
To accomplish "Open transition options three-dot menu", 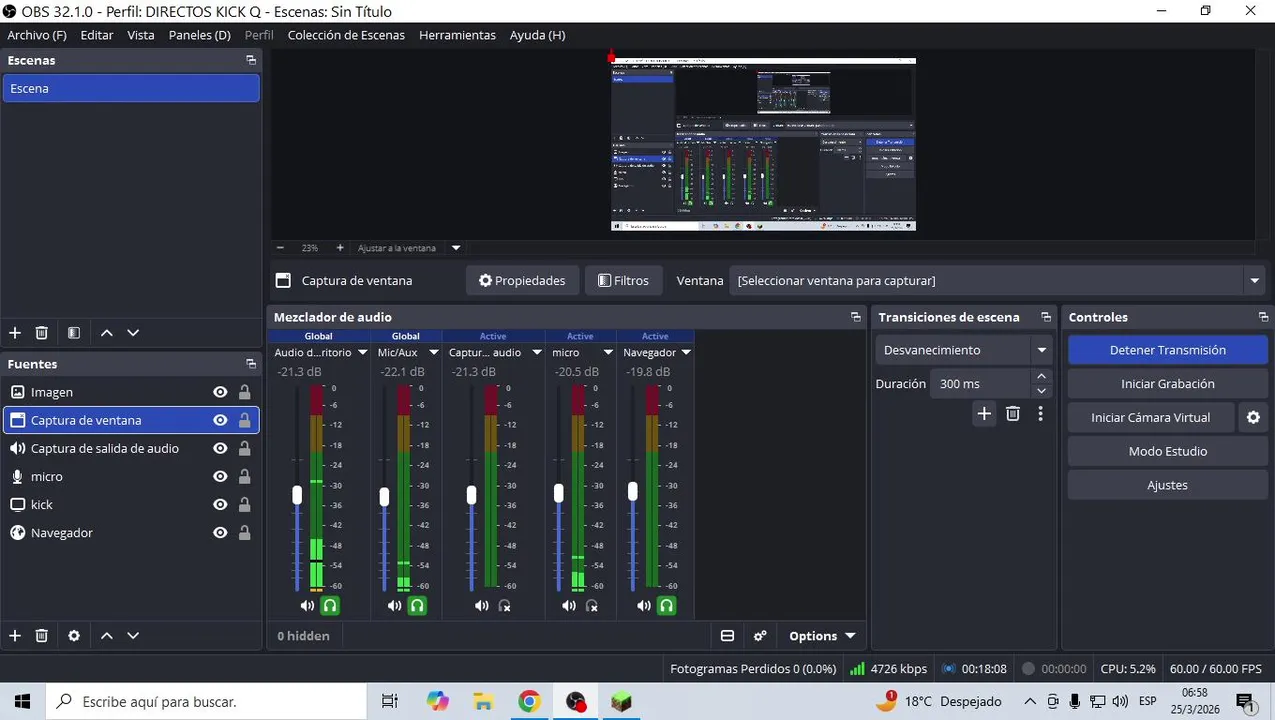I will (1040, 413).
